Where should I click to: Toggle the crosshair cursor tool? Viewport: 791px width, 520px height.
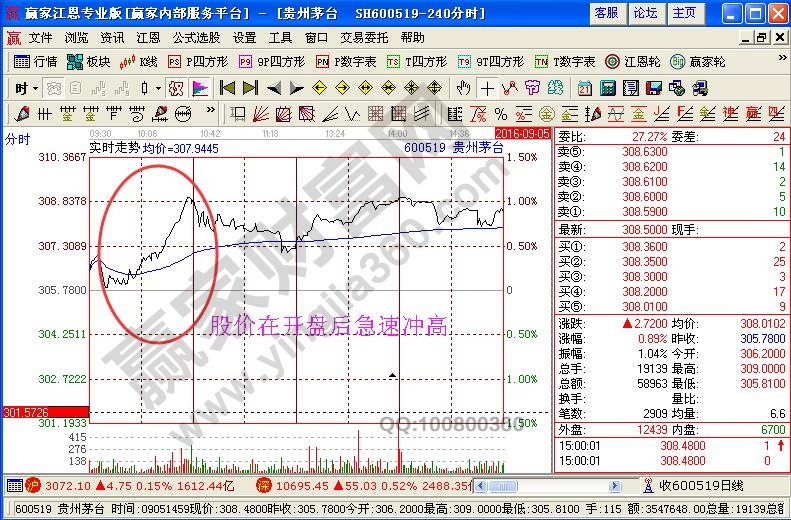point(487,88)
